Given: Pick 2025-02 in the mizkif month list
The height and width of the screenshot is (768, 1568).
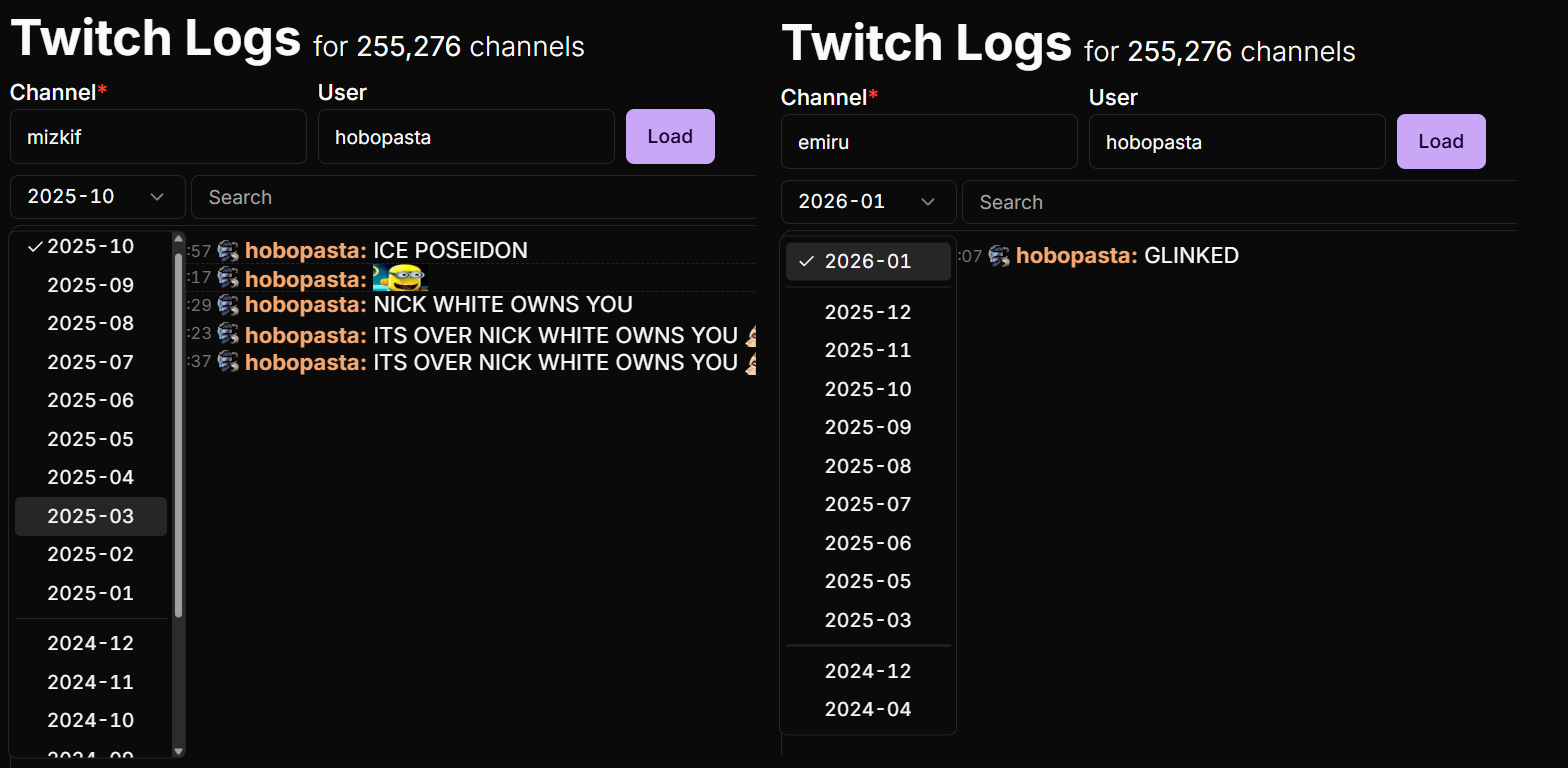Looking at the screenshot, I should (x=91, y=554).
